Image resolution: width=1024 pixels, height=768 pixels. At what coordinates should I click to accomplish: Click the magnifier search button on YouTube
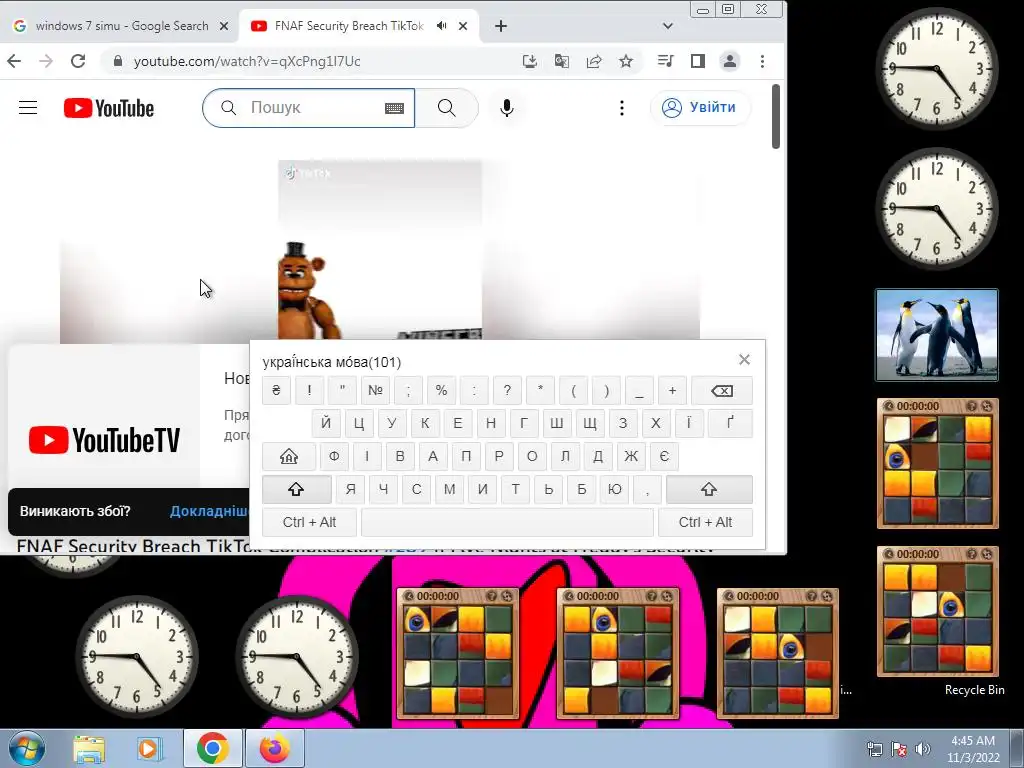447,108
